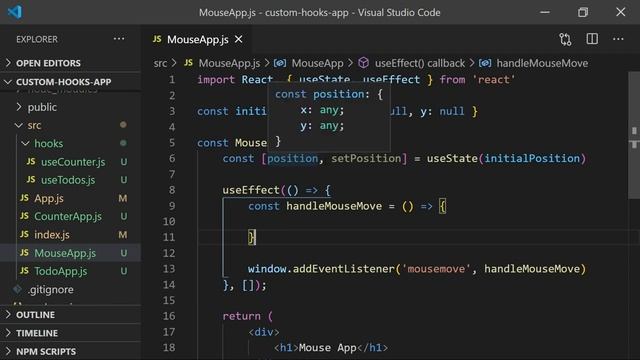Click JS icon beside useTodos.js
640x360 pixels.
tap(31, 180)
